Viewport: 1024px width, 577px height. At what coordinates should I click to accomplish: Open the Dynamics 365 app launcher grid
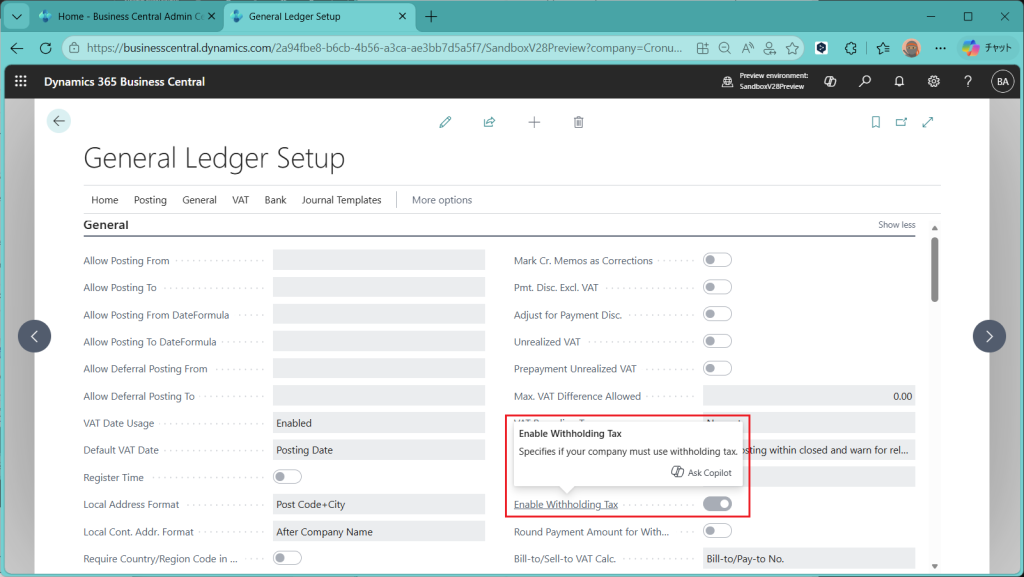(x=21, y=81)
